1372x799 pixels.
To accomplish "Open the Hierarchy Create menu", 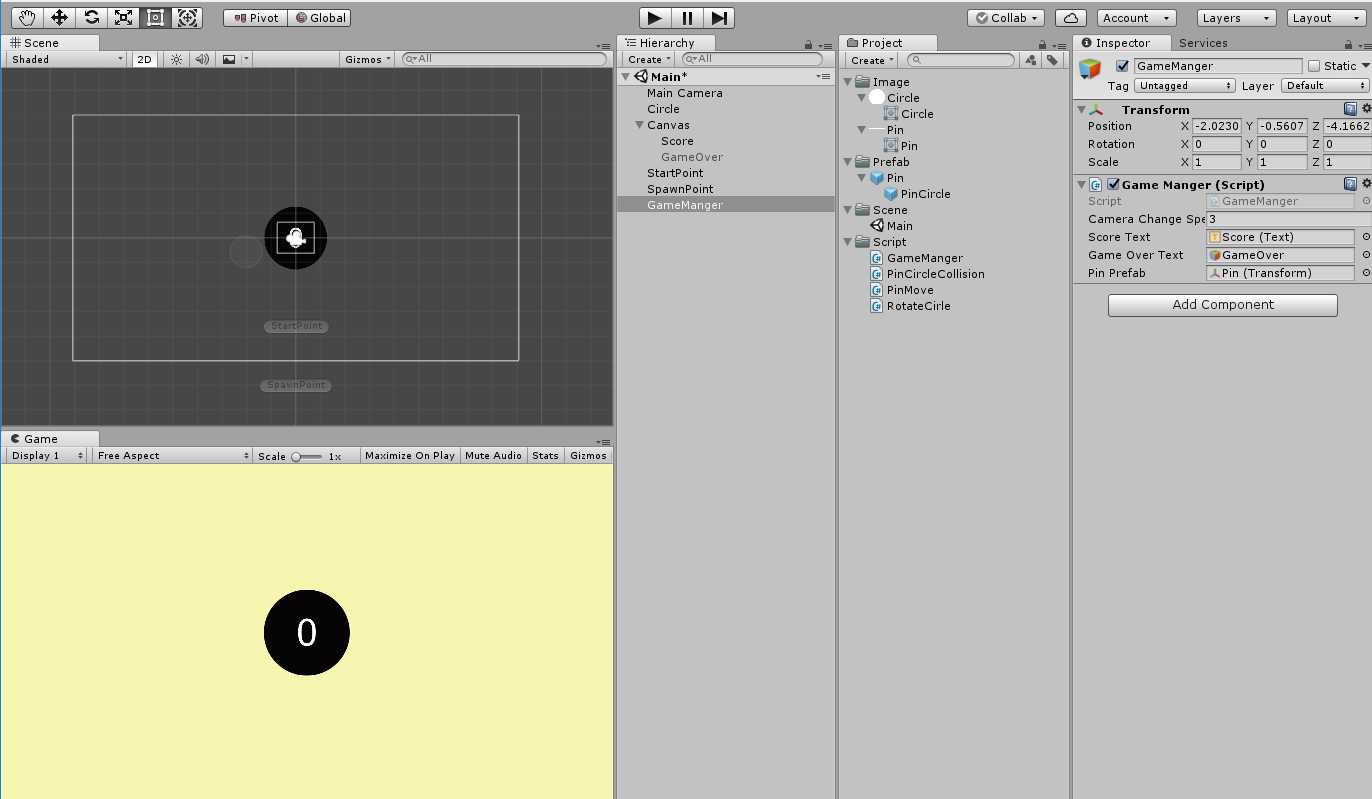I will pyautogui.click(x=649, y=59).
